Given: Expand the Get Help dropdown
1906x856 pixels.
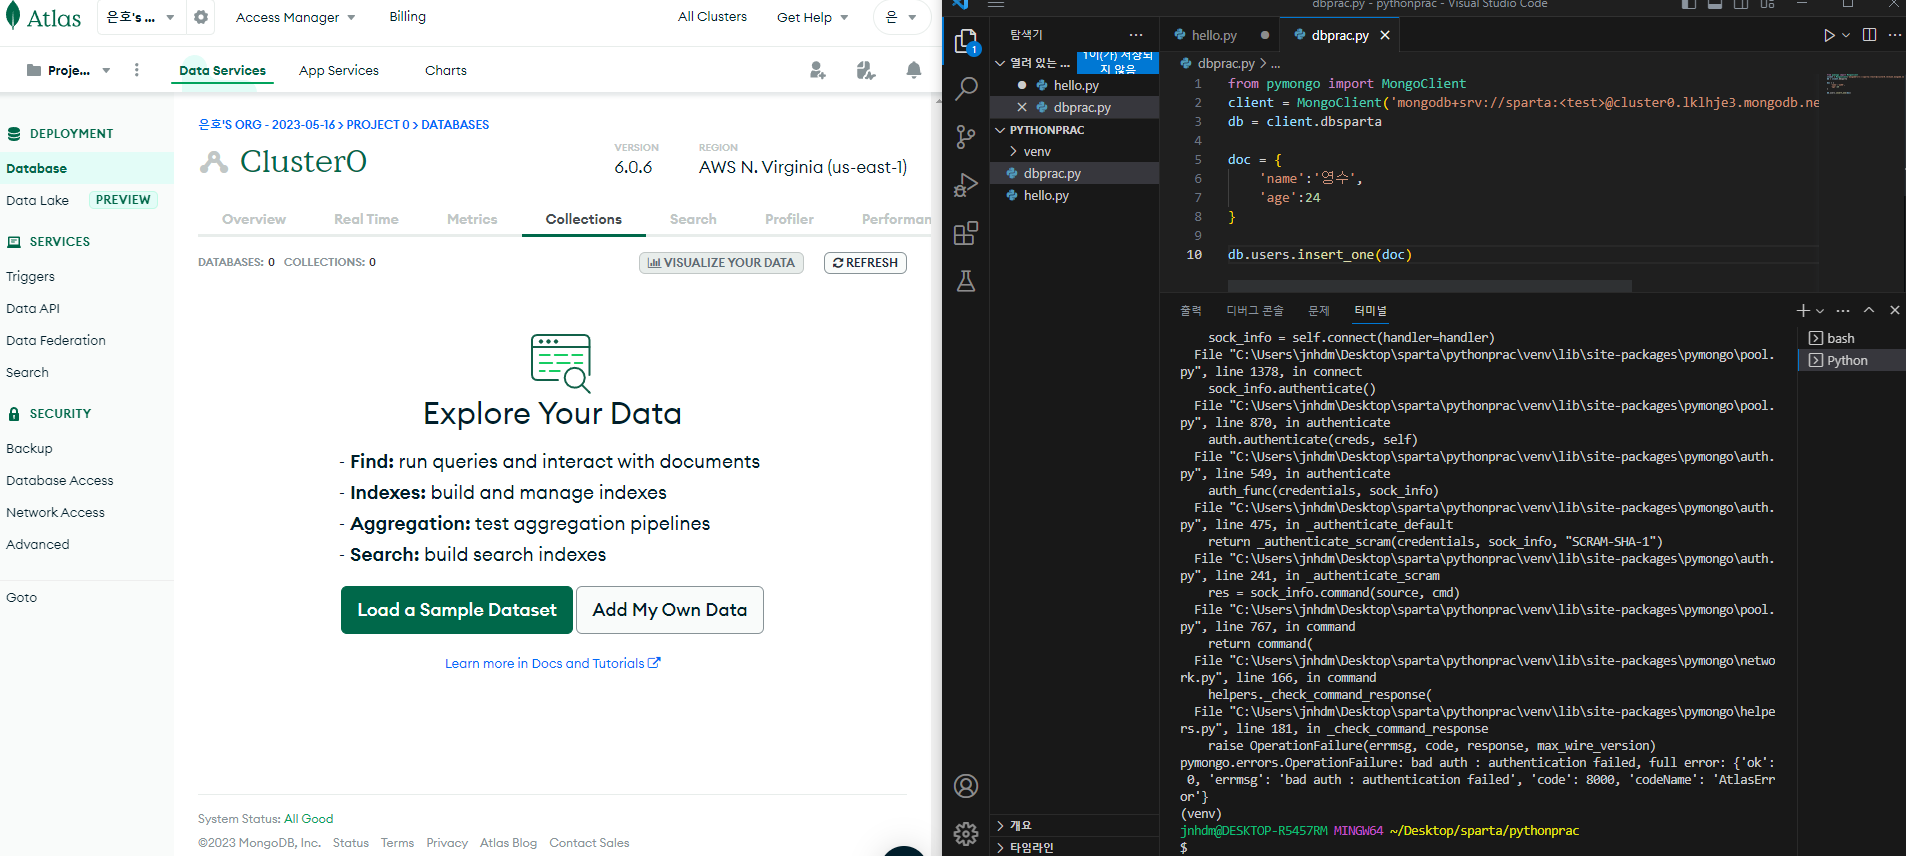Looking at the screenshot, I should tap(813, 17).
